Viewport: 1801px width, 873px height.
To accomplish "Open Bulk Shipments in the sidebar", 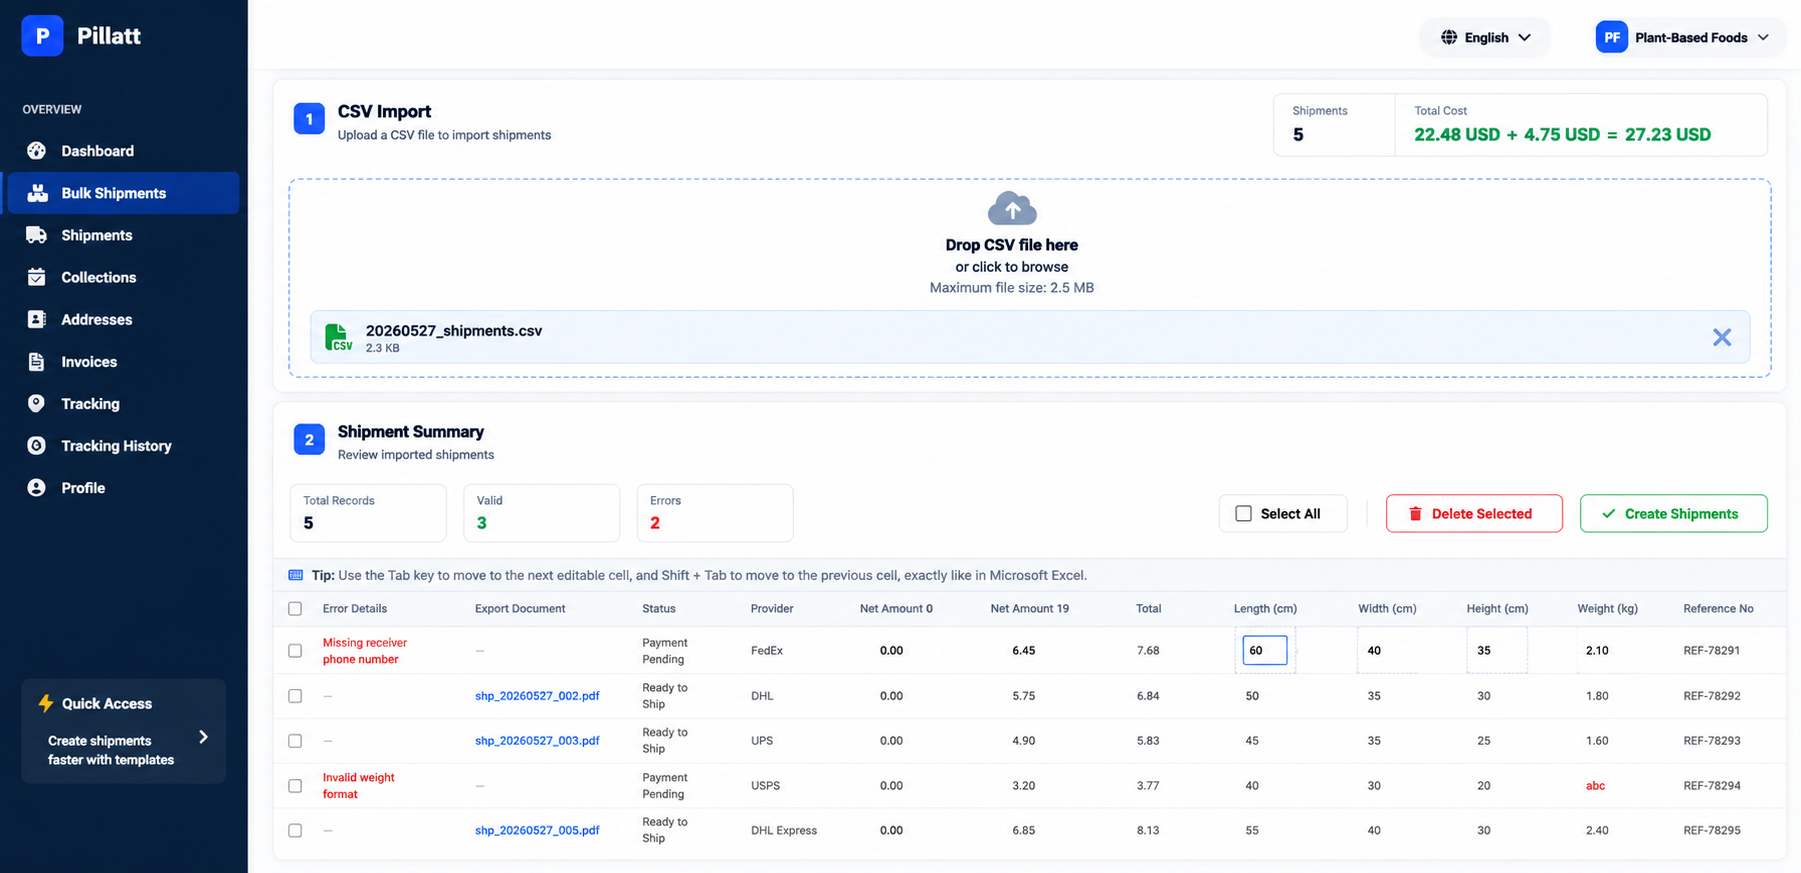I will [123, 193].
